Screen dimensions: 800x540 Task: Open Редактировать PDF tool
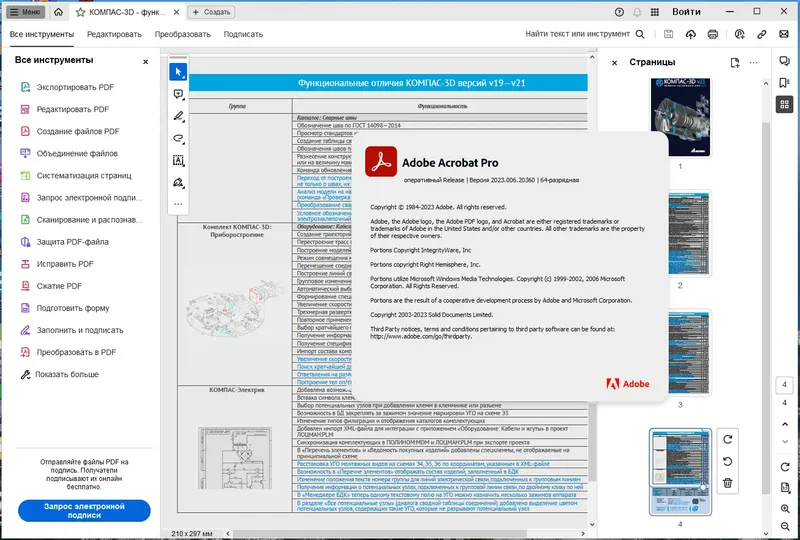pos(64,109)
